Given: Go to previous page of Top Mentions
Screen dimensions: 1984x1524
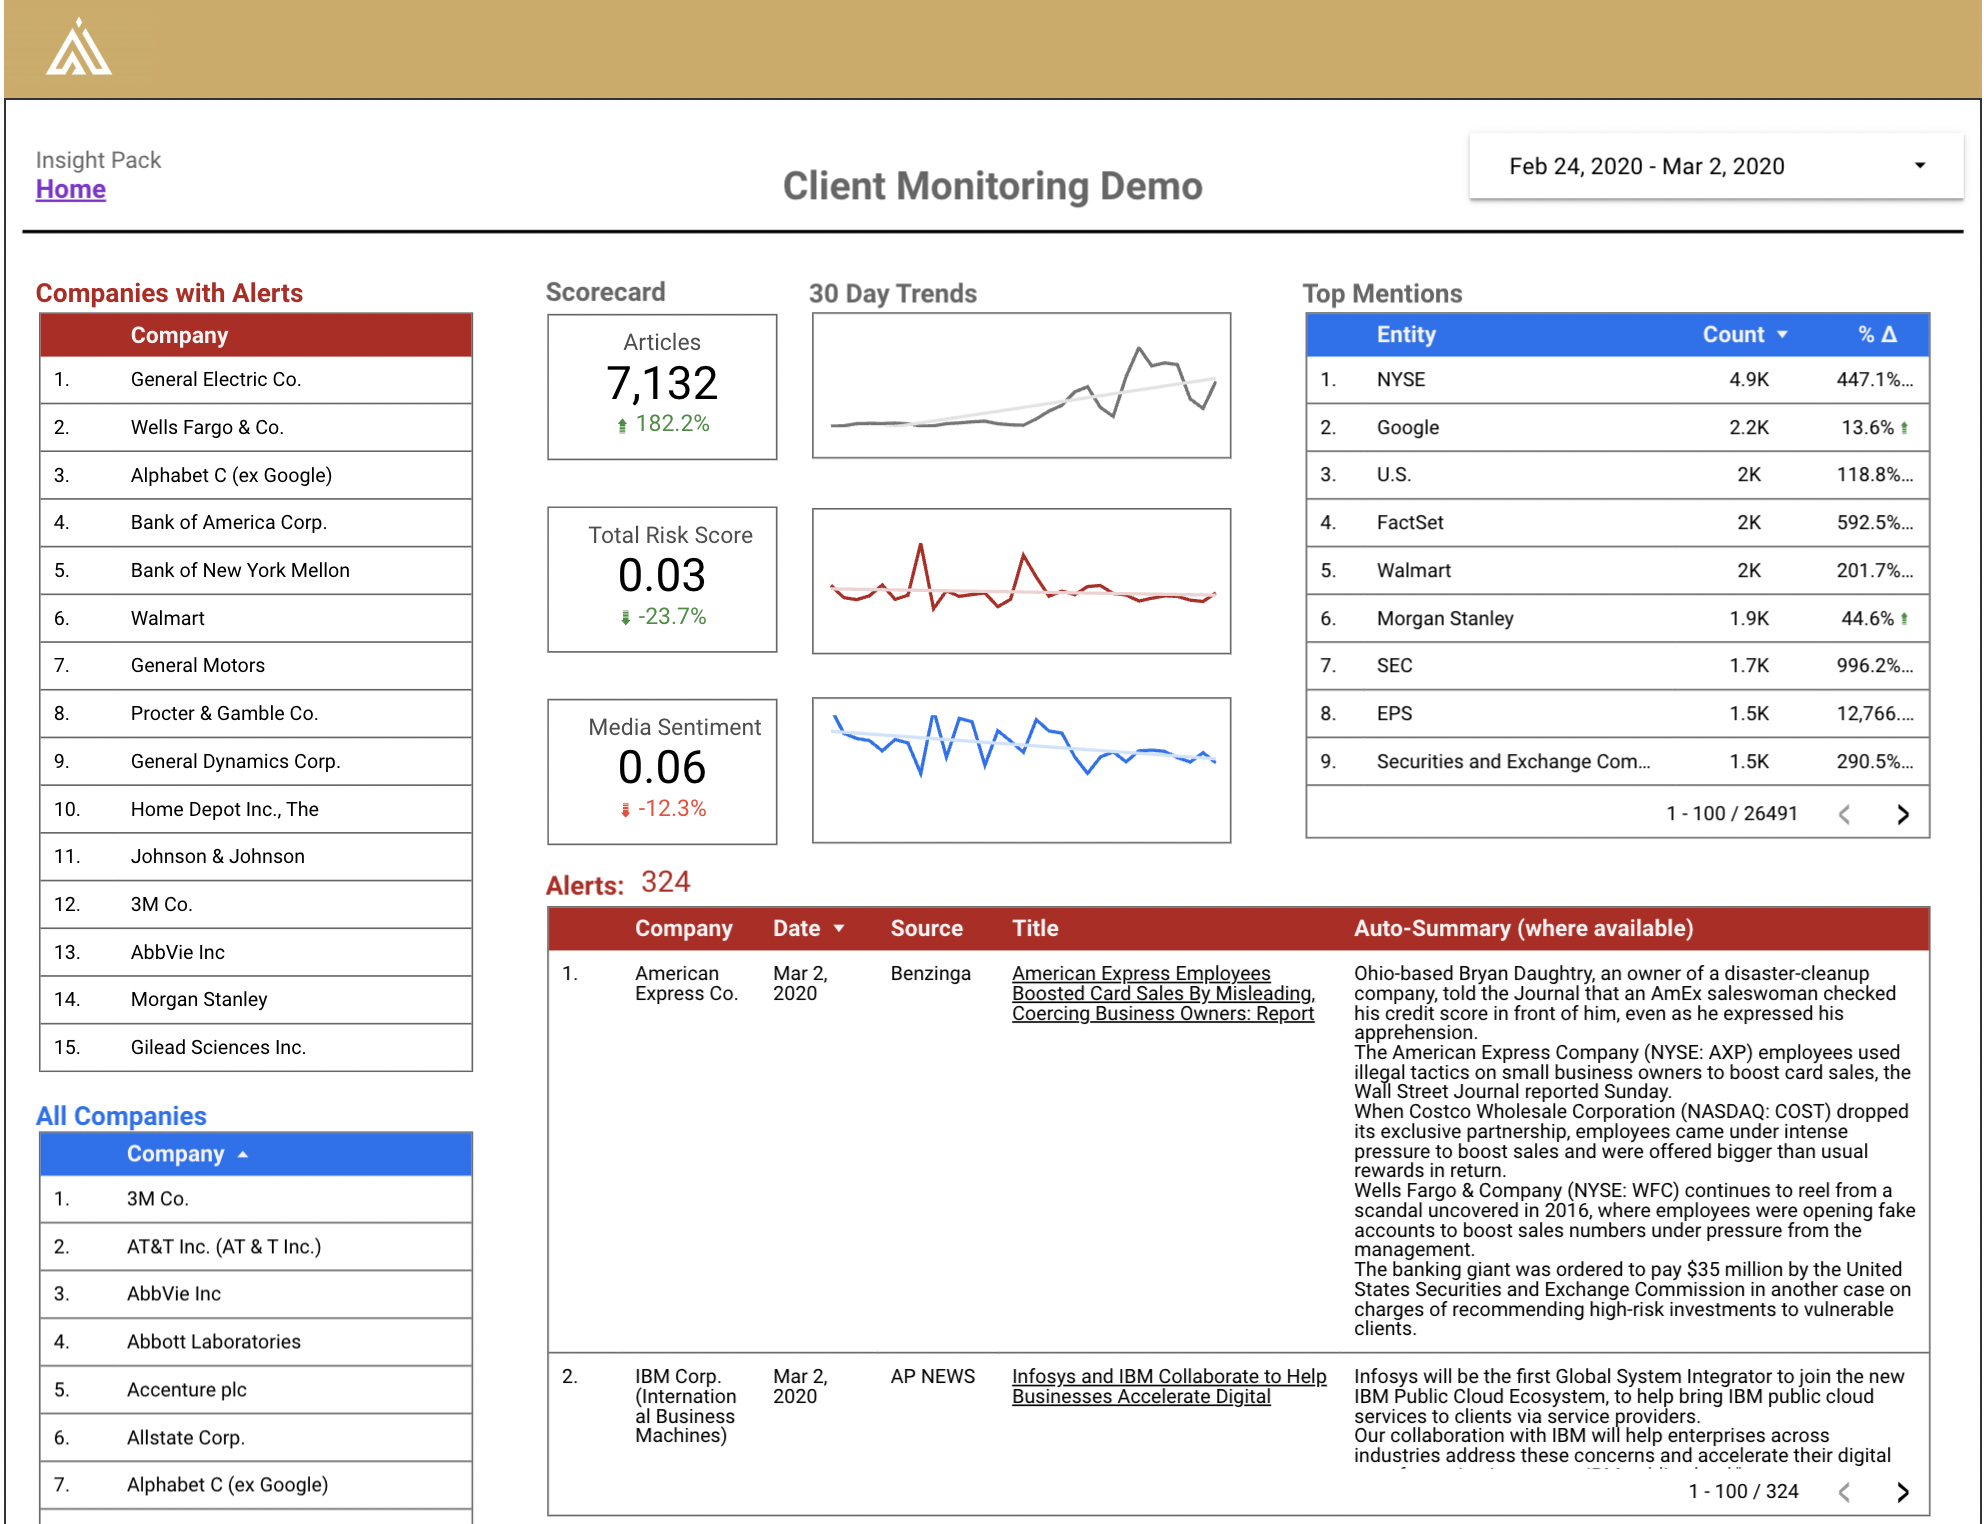Looking at the screenshot, I should (1845, 814).
